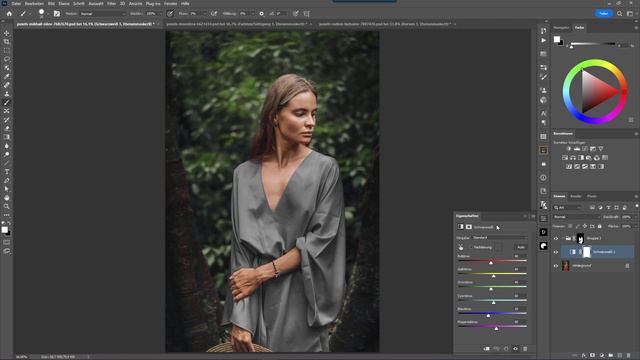
Task: Open the layer filter type dropdown
Action: point(568,208)
